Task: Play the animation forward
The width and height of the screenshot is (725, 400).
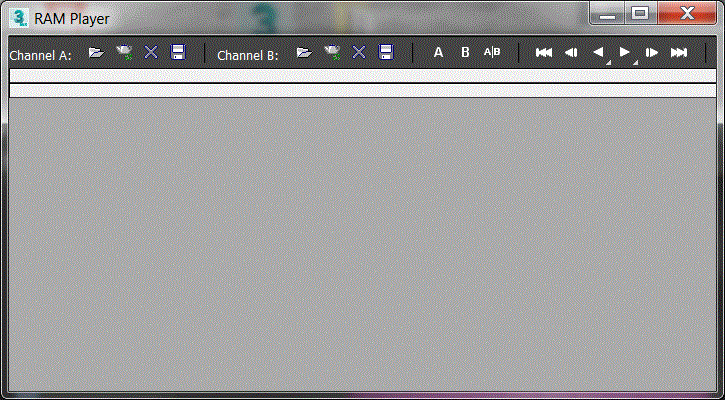Action: (625, 52)
